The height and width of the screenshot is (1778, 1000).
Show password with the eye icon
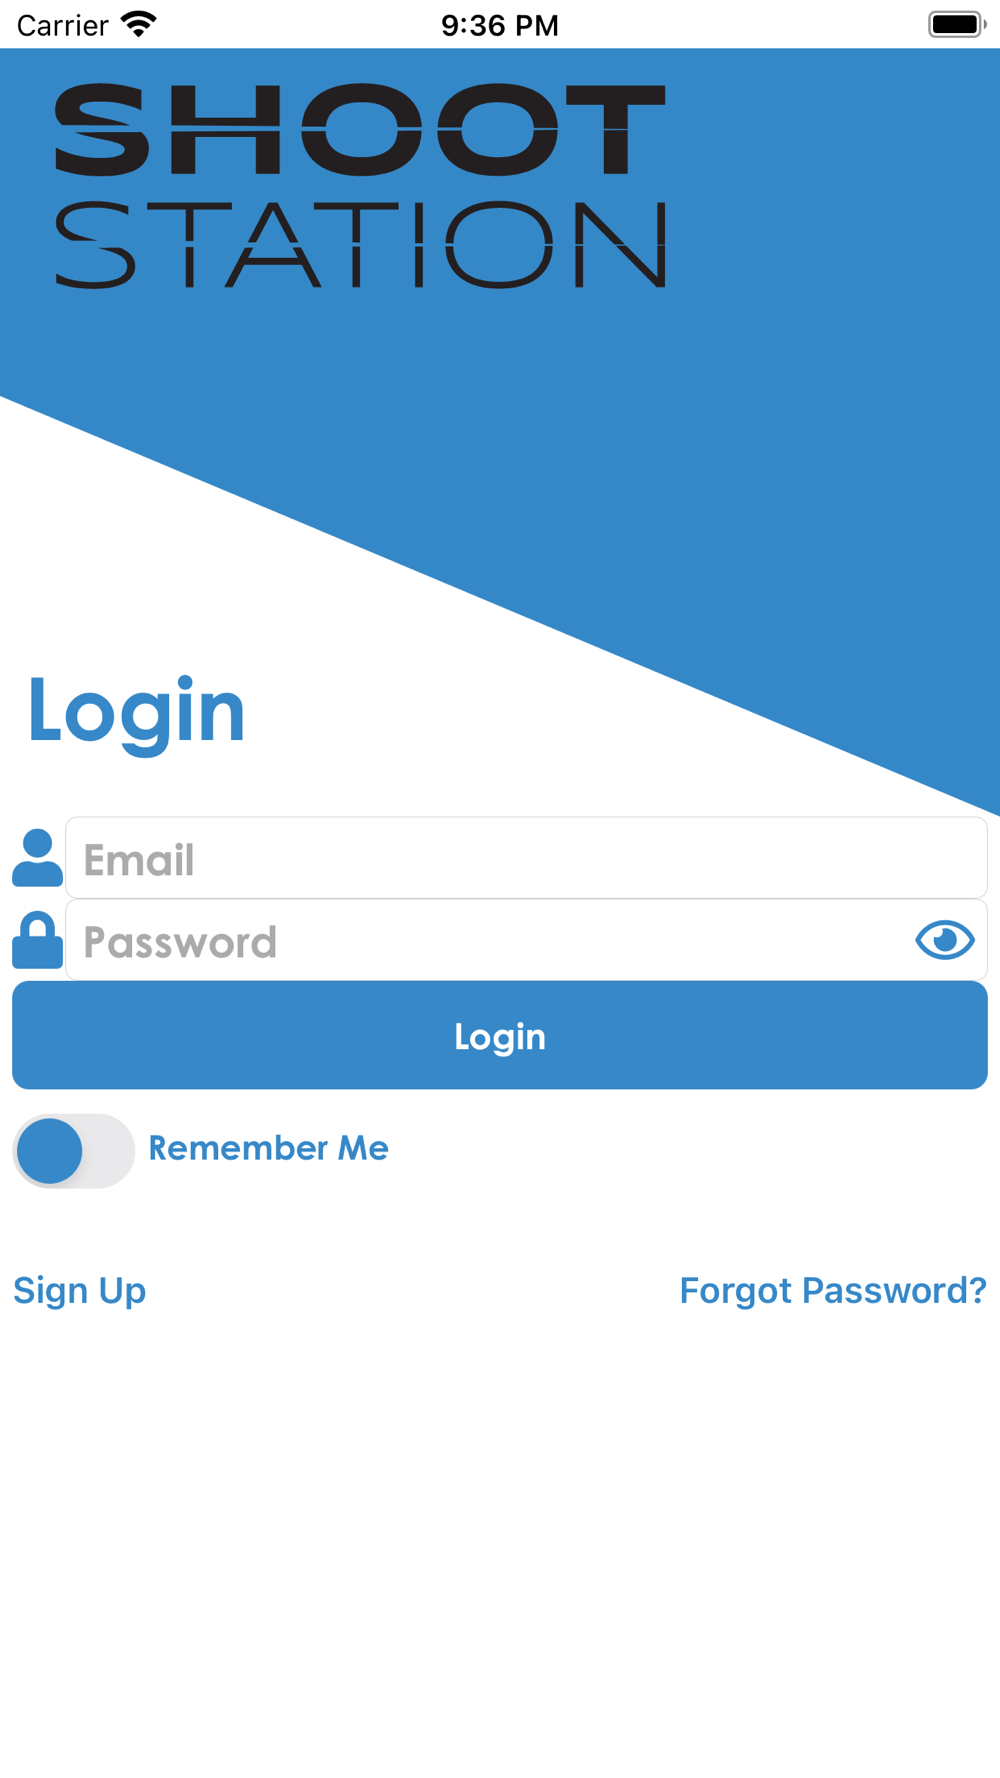945,940
